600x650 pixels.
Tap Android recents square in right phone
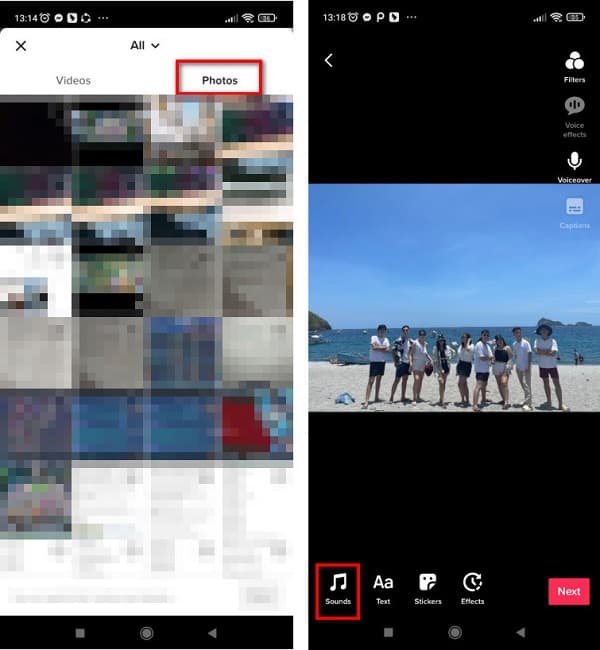(388, 632)
